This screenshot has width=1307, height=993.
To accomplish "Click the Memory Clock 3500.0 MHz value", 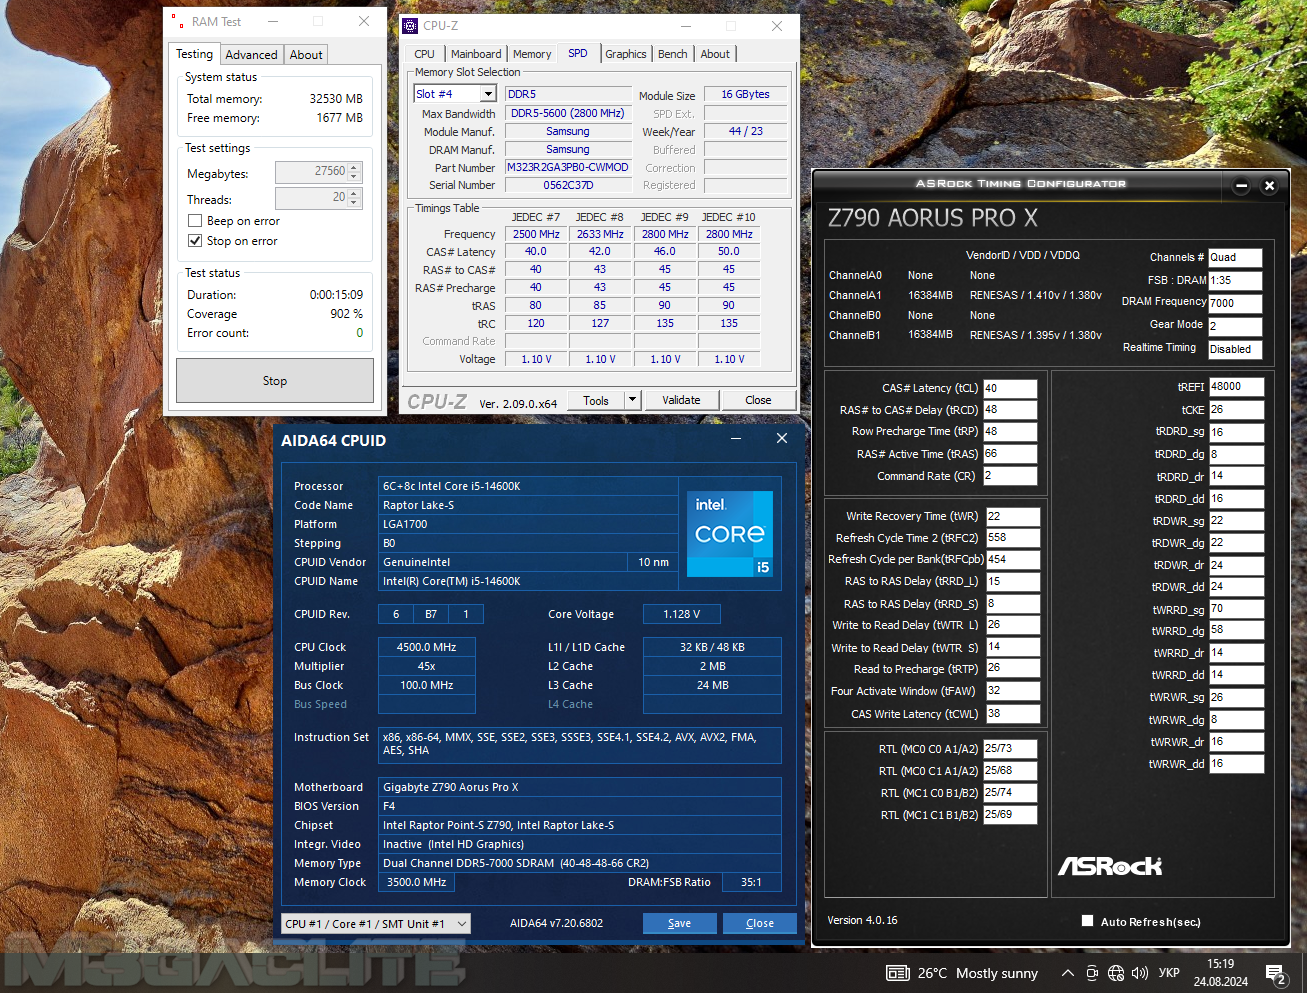I will 417,882.
